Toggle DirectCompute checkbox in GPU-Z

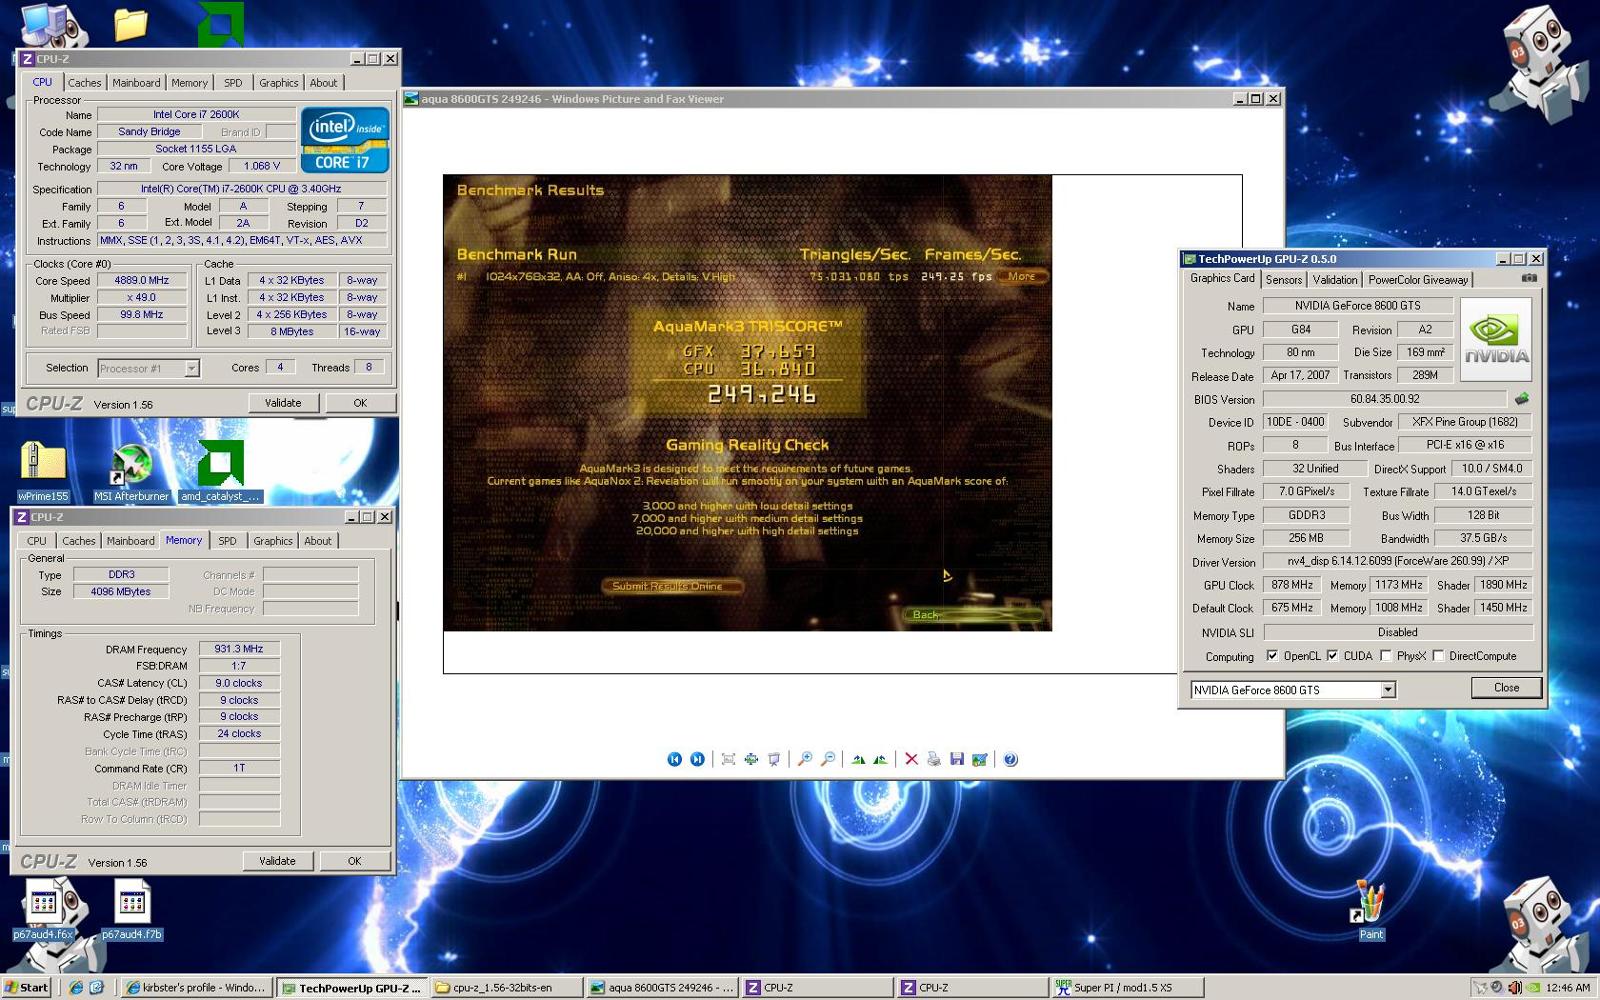[1438, 656]
